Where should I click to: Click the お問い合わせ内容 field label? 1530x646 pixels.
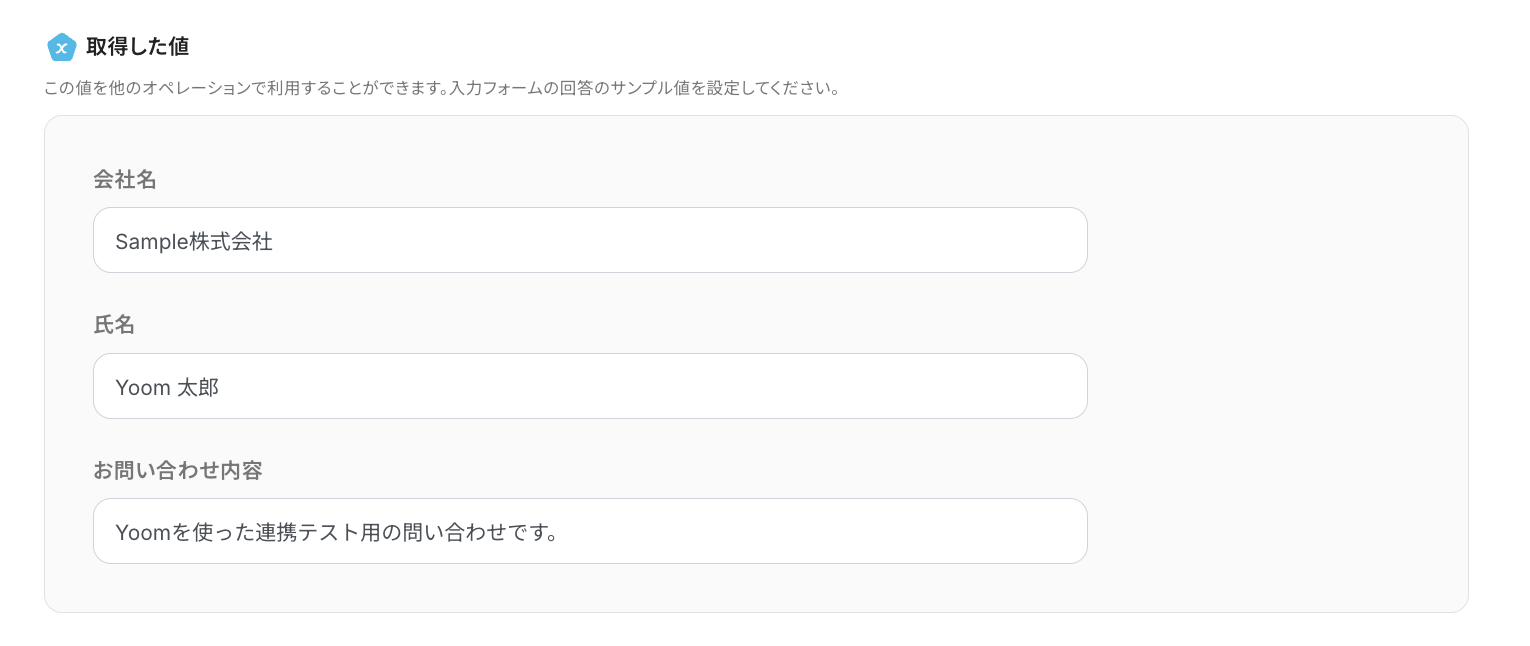[178, 470]
